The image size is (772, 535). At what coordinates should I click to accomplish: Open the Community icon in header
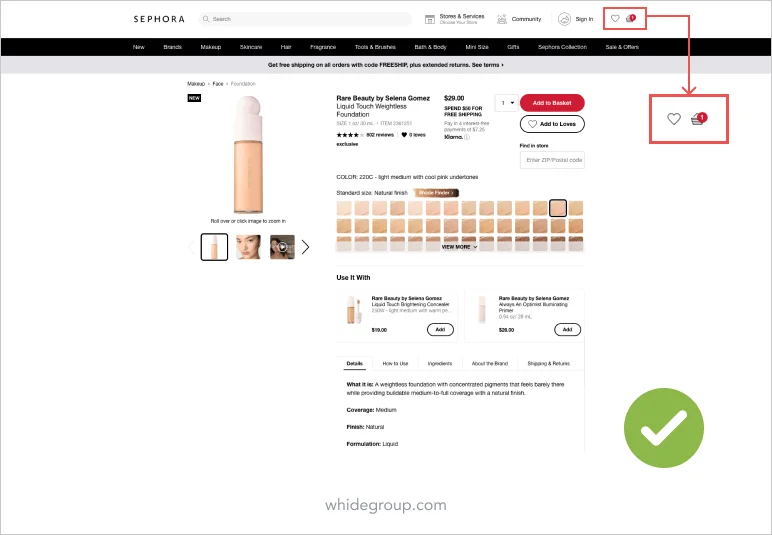tap(502, 19)
